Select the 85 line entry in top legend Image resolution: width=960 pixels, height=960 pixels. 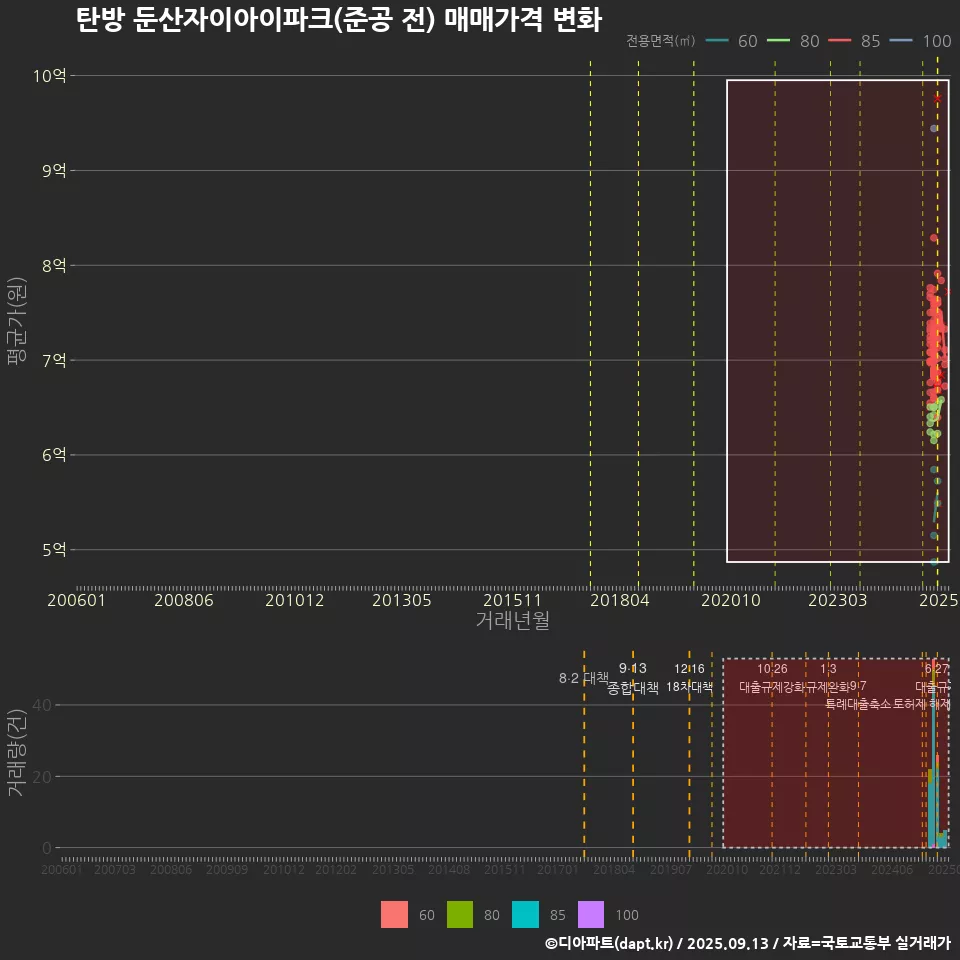pos(854,41)
